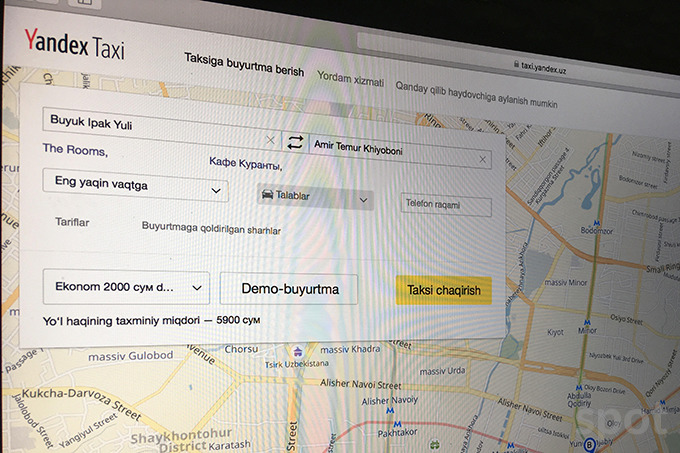Open the Yordam xizmati menu item

[x=350, y=79]
